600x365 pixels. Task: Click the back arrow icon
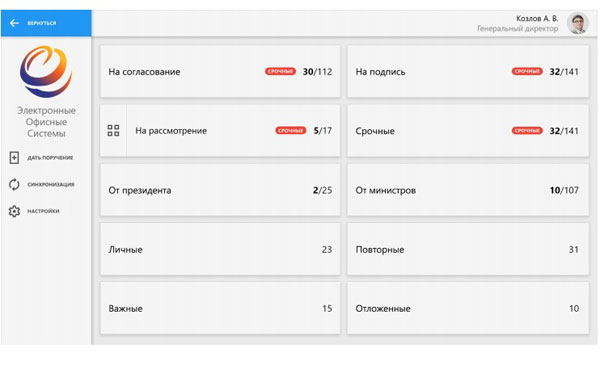point(14,23)
